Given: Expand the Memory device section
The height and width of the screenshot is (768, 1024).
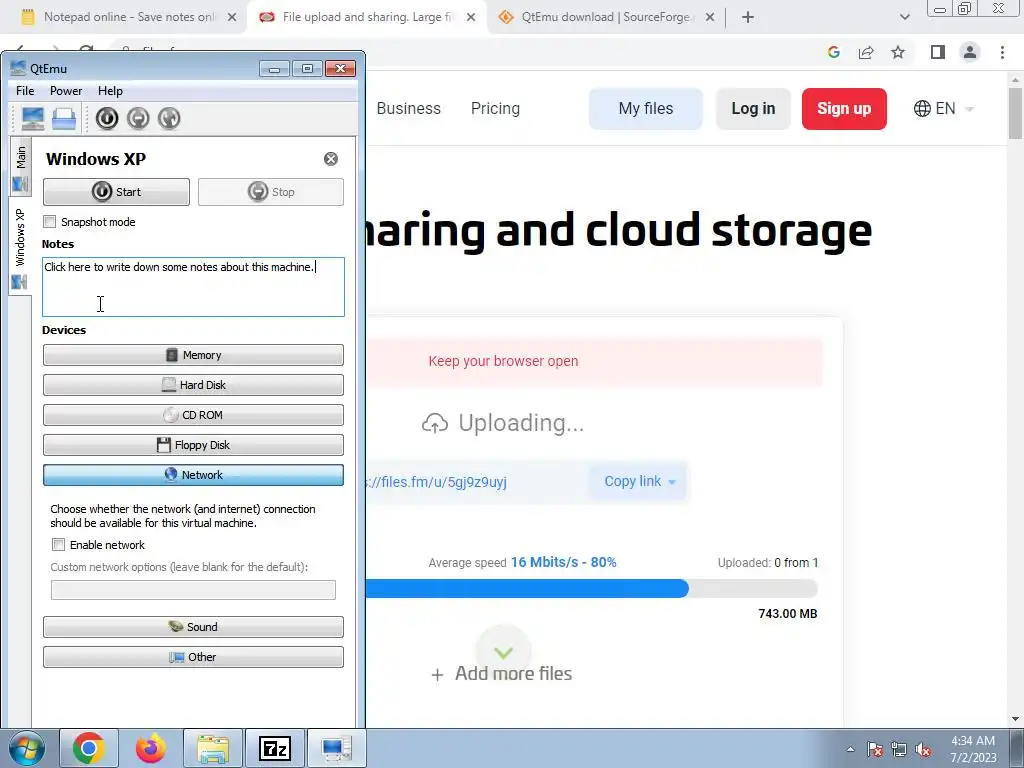Looking at the screenshot, I should [x=193, y=355].
